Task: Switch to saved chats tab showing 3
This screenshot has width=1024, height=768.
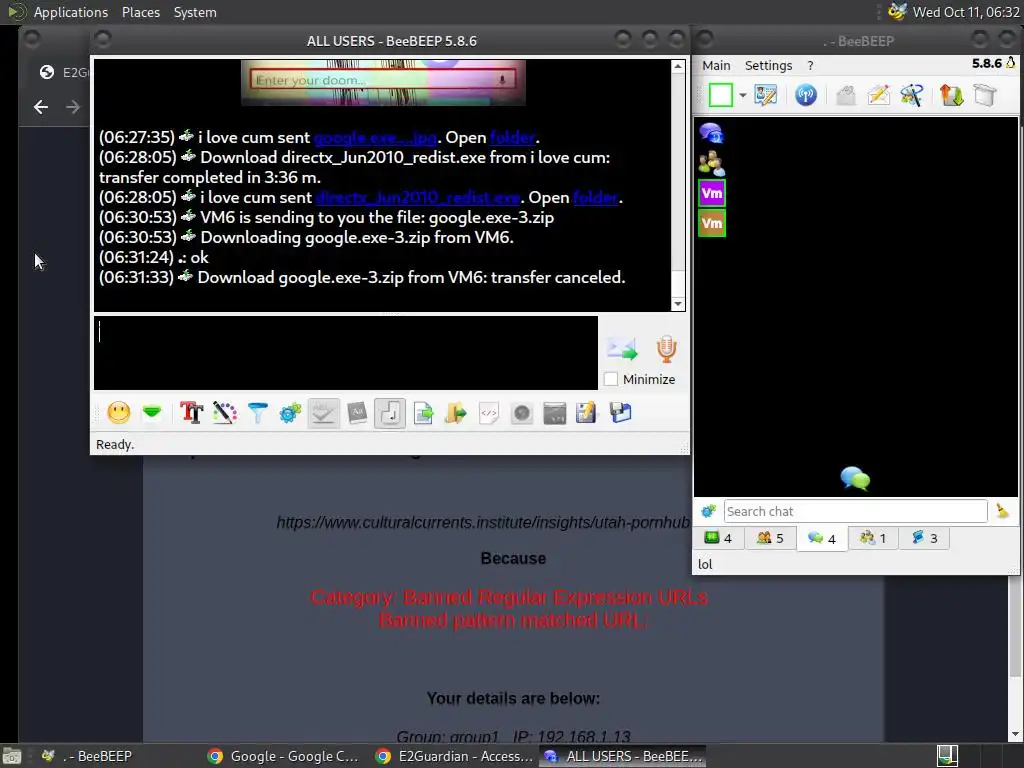Action: [x=924, y=538]
